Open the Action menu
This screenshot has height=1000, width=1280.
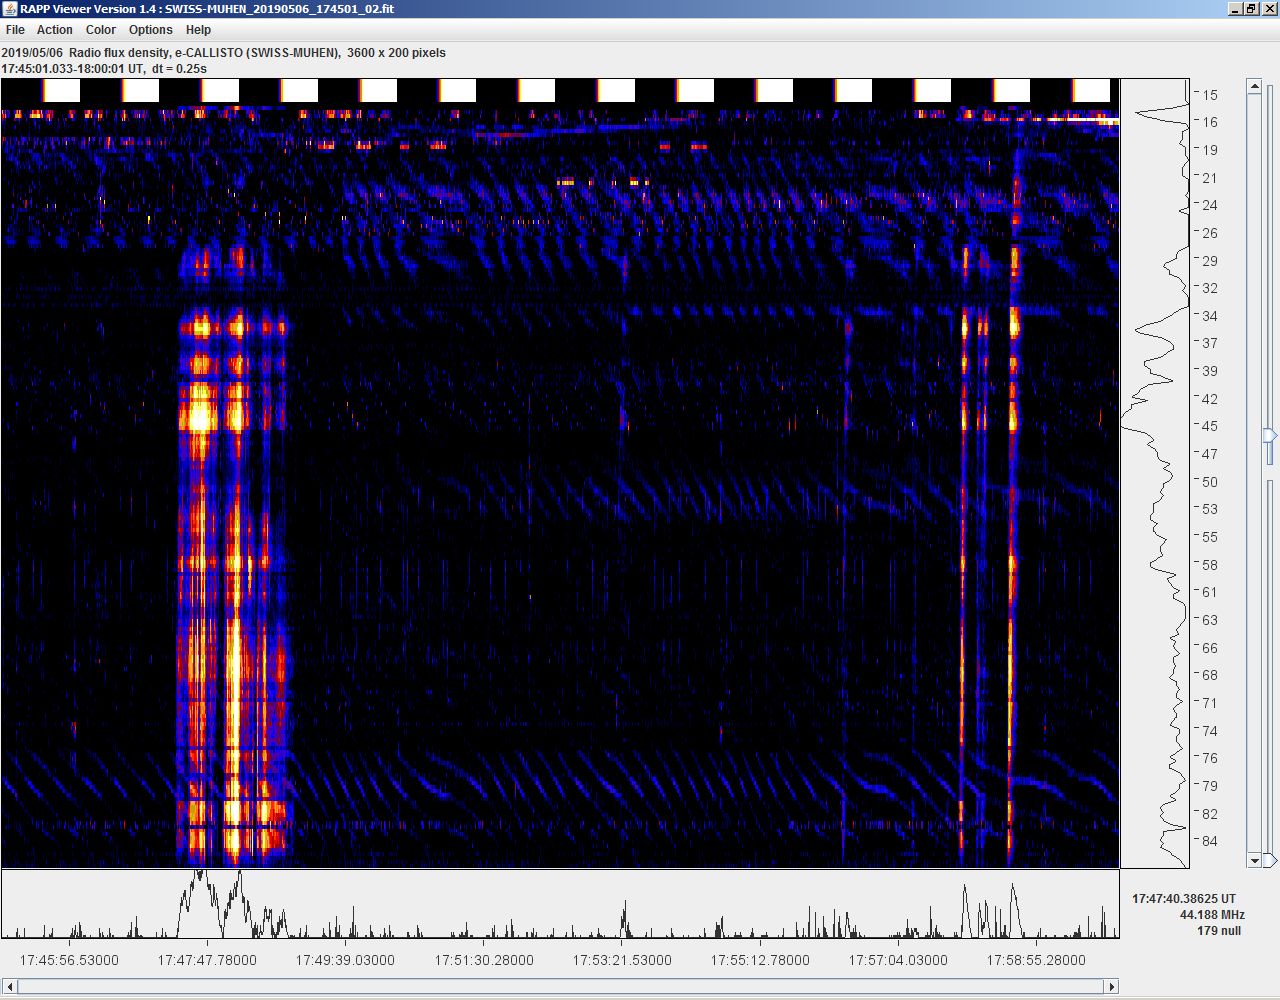click(55, 30)
